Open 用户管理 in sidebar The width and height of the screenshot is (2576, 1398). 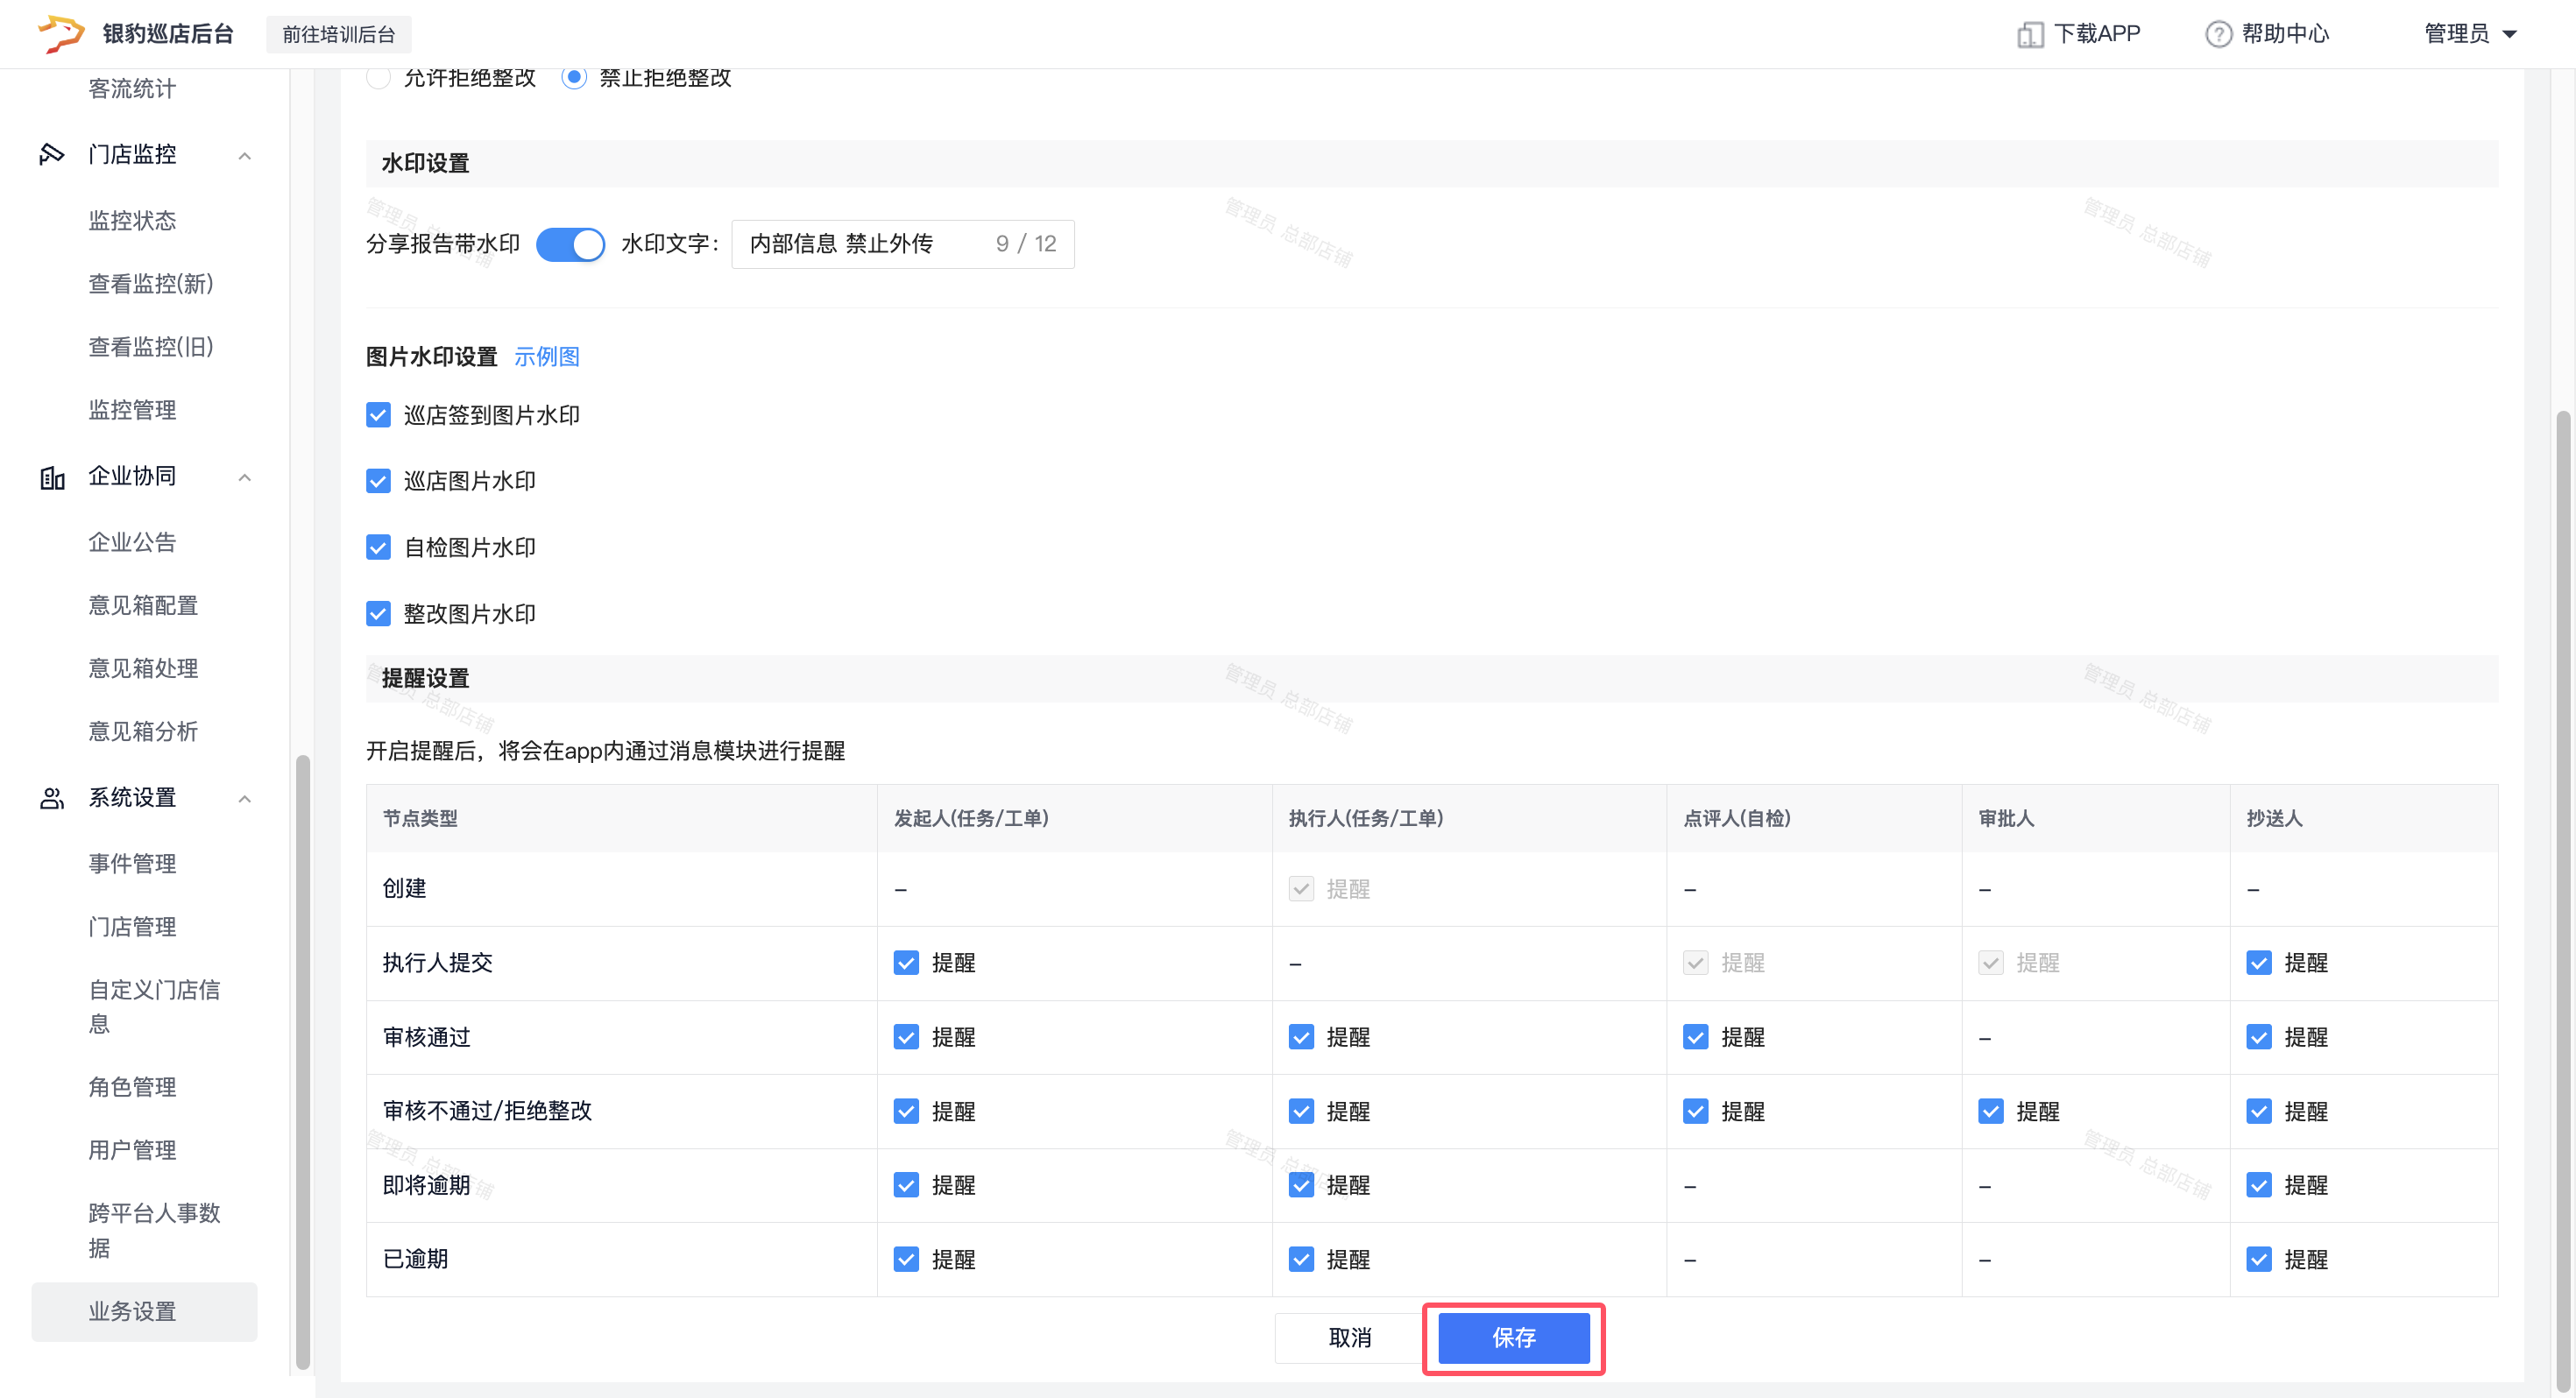[132, 1150]
